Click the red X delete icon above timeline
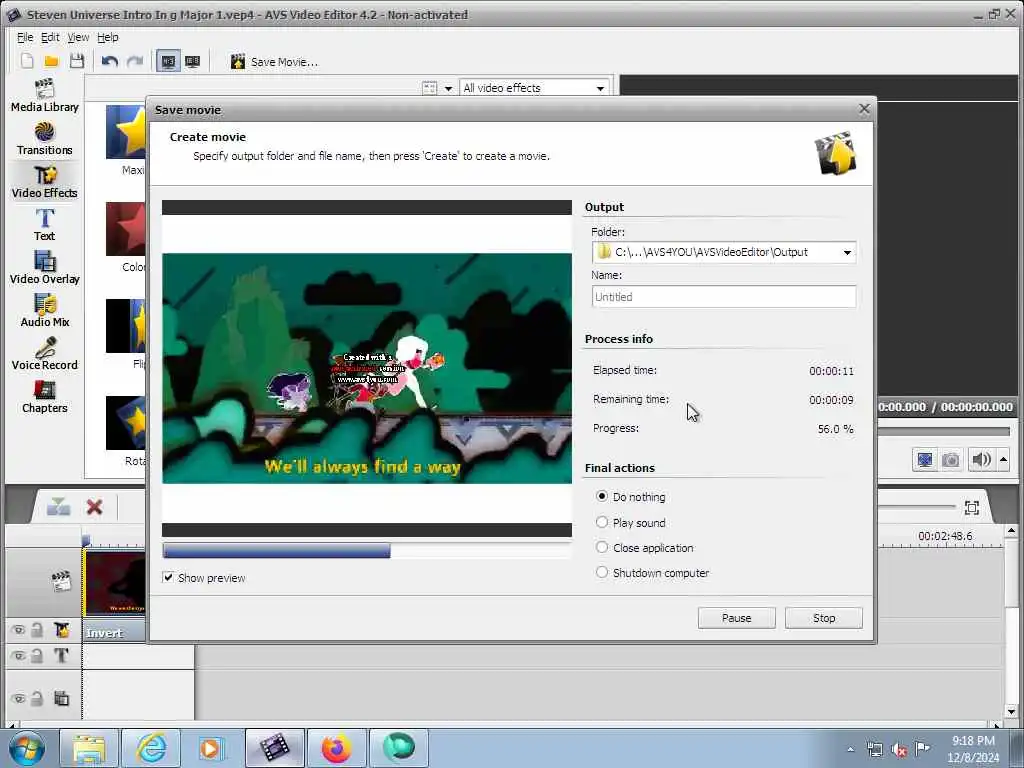1024x768 pixels. point(95,507)
